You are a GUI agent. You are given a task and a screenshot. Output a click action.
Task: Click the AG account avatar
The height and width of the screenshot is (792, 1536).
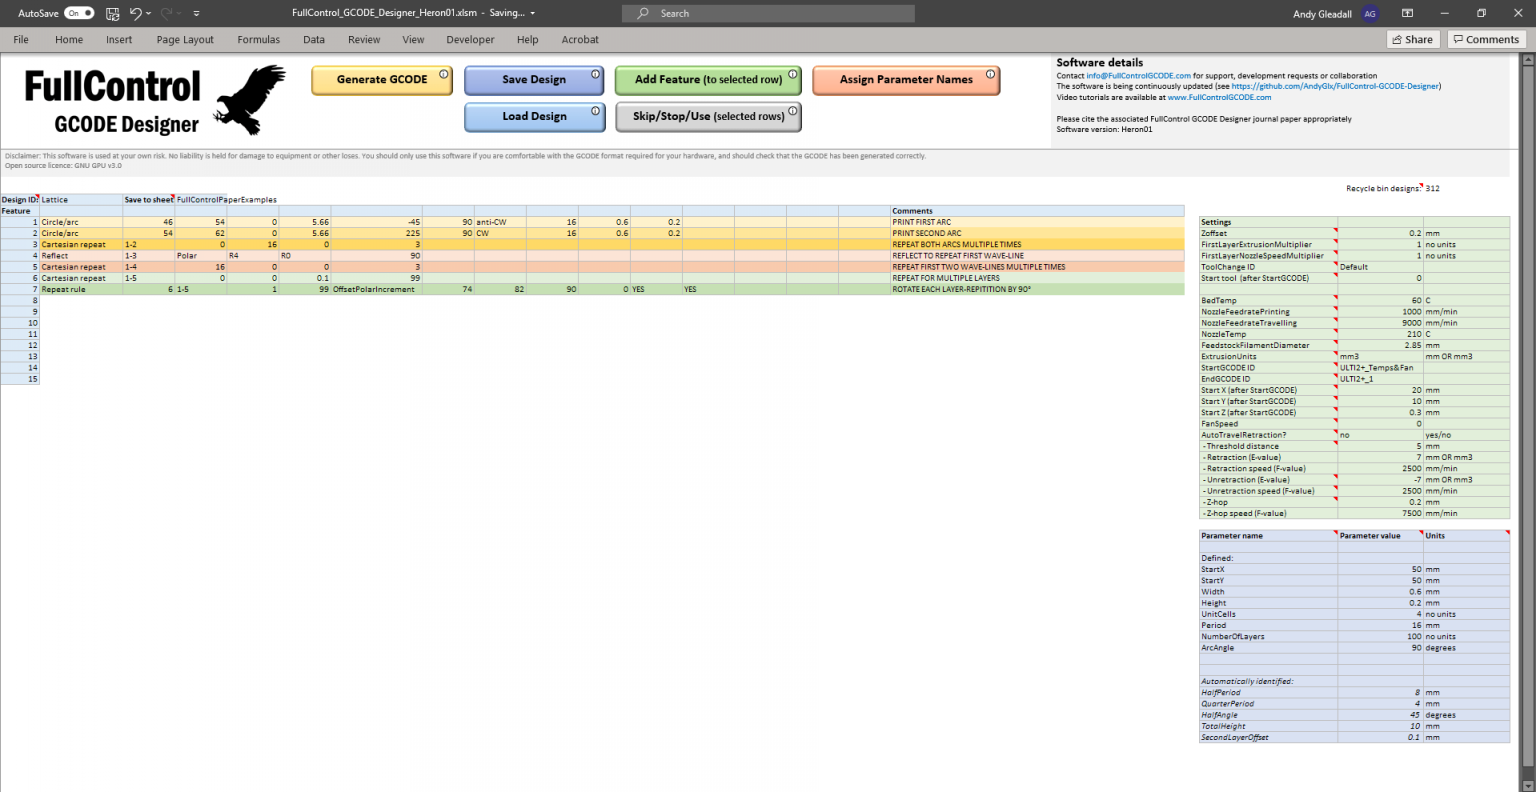[x=1370, y=14]
